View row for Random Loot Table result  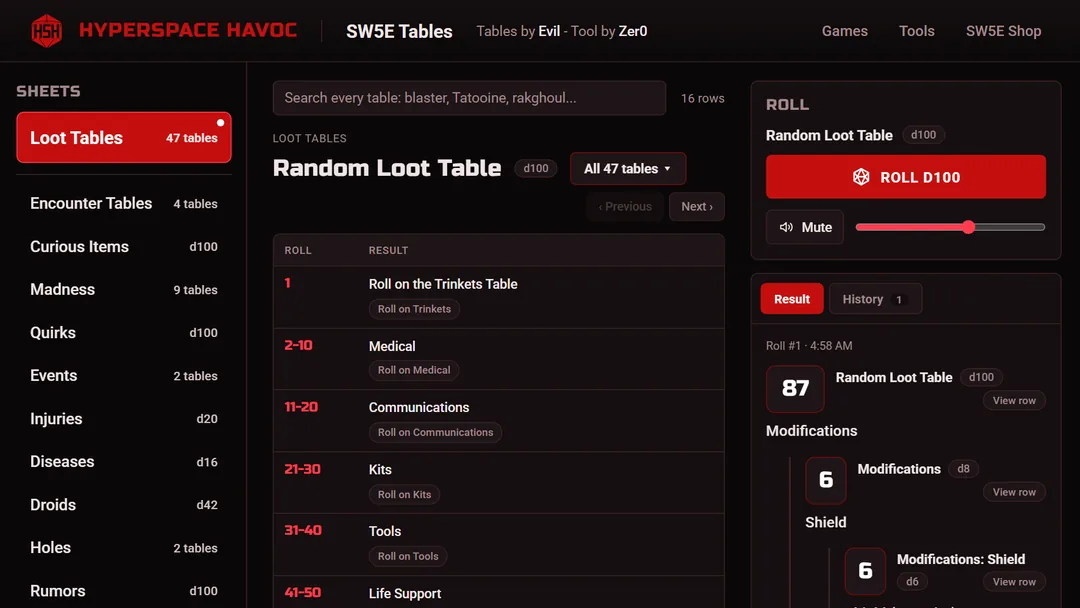1014,401
